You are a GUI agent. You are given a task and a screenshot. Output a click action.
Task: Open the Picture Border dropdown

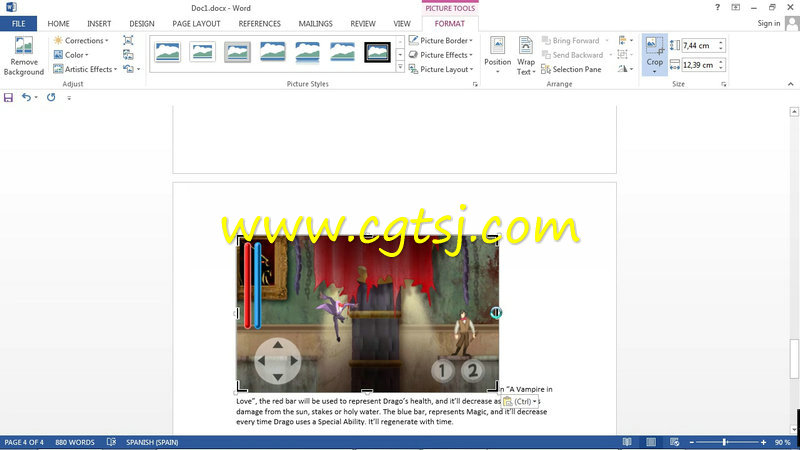(441, 40)
